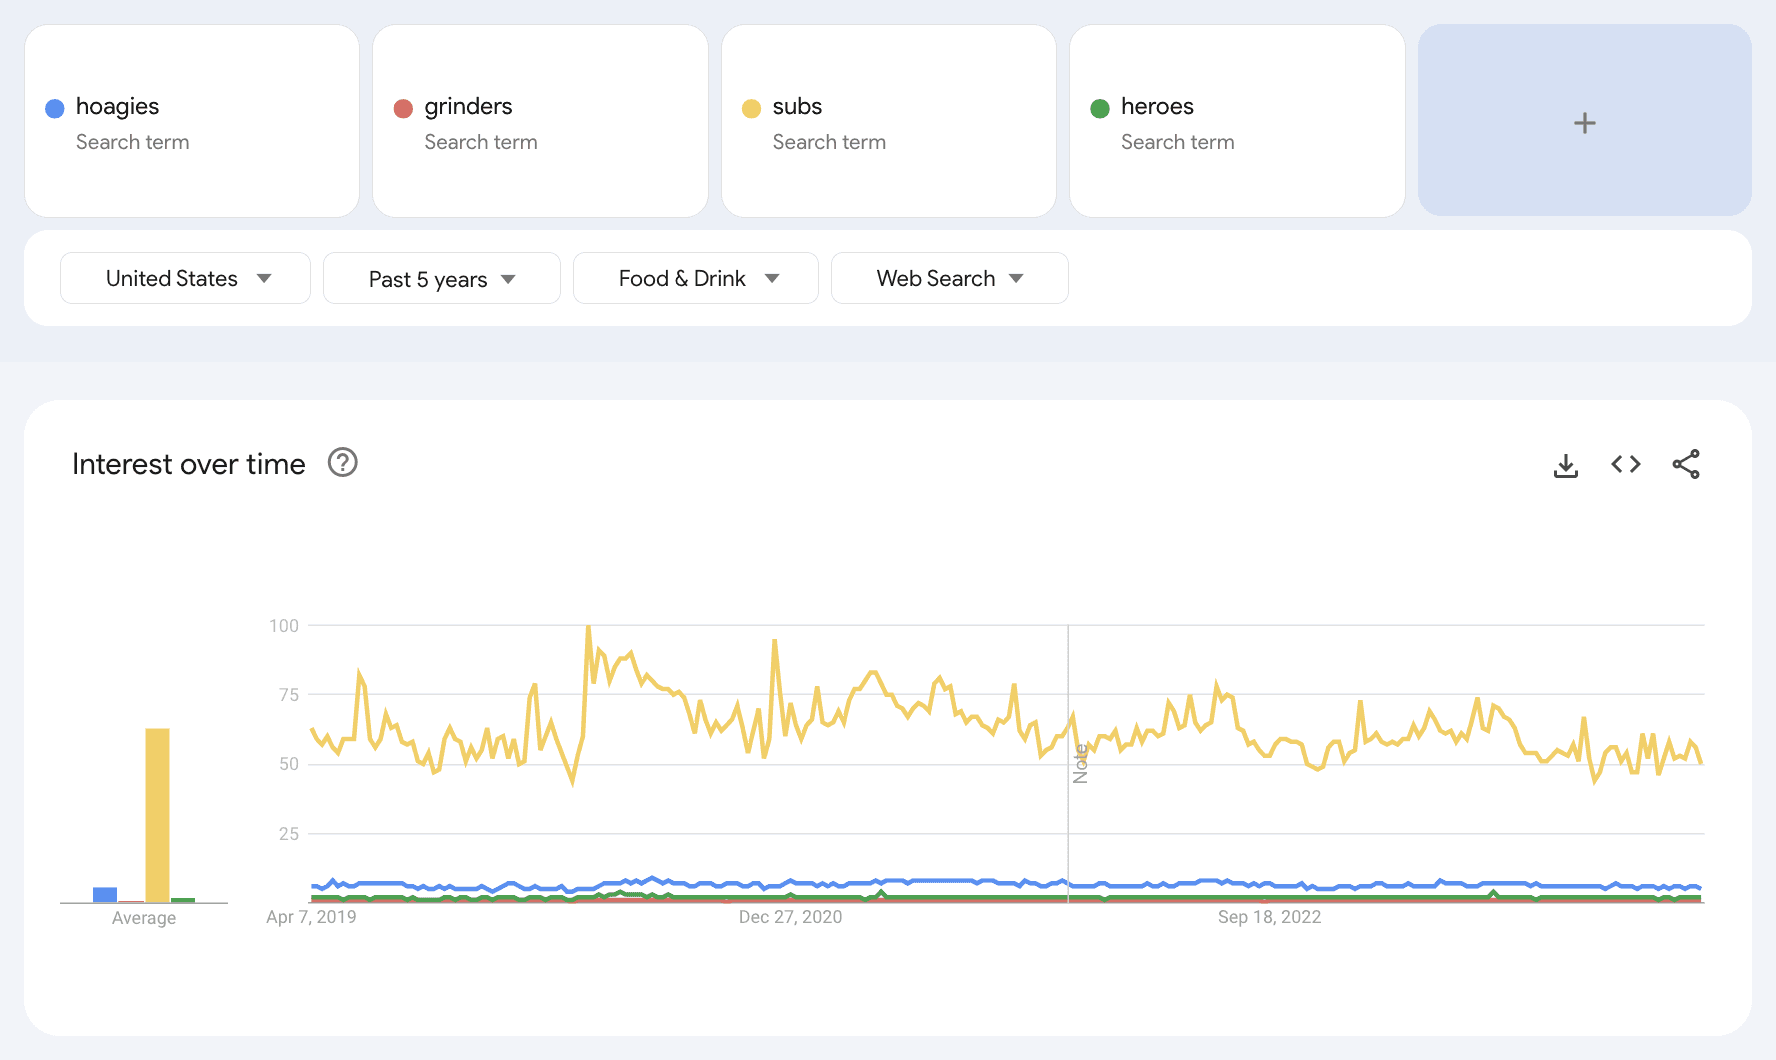Share the Interest over time chart
This screenshot has height=1060, width=1776.
click(1686, 463)
